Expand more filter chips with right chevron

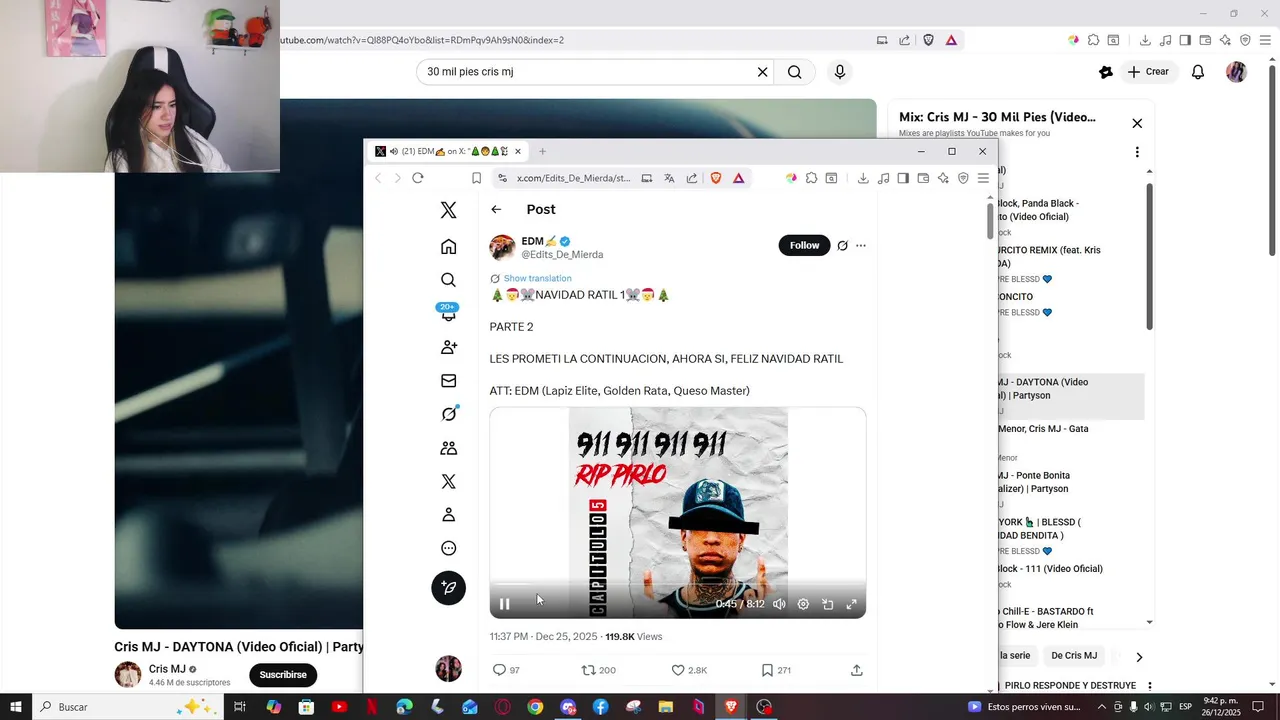tap(1138, 657)
